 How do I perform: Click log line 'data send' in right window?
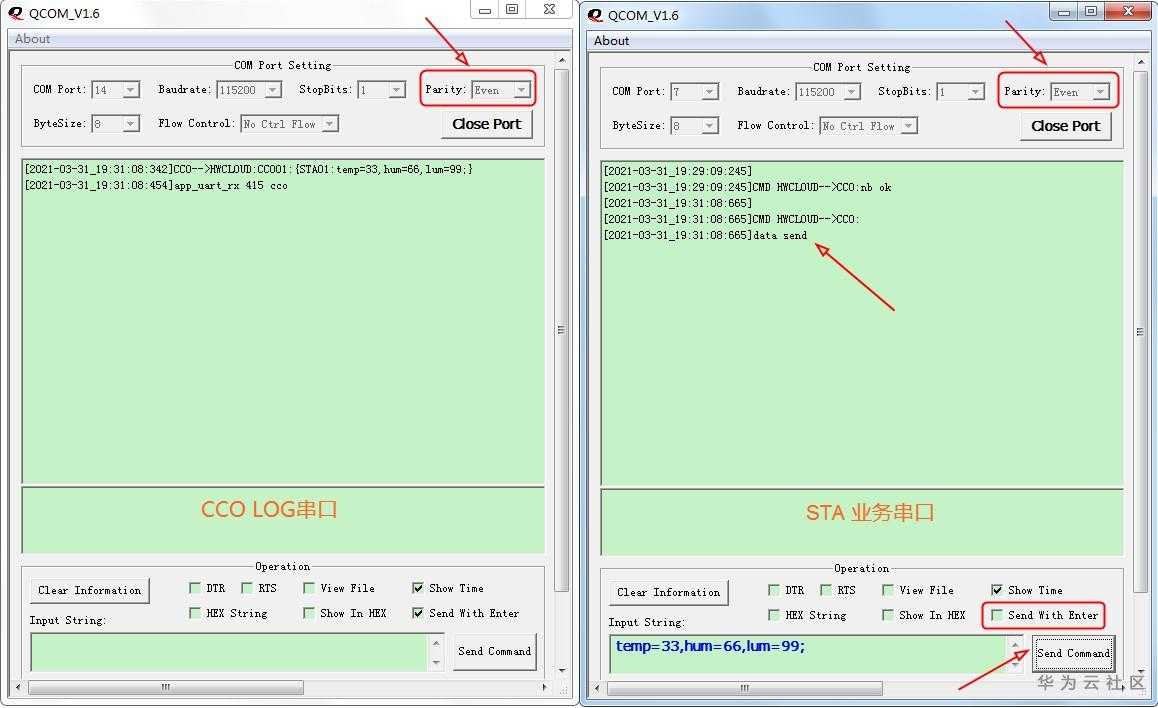click(x=705, y=236)
